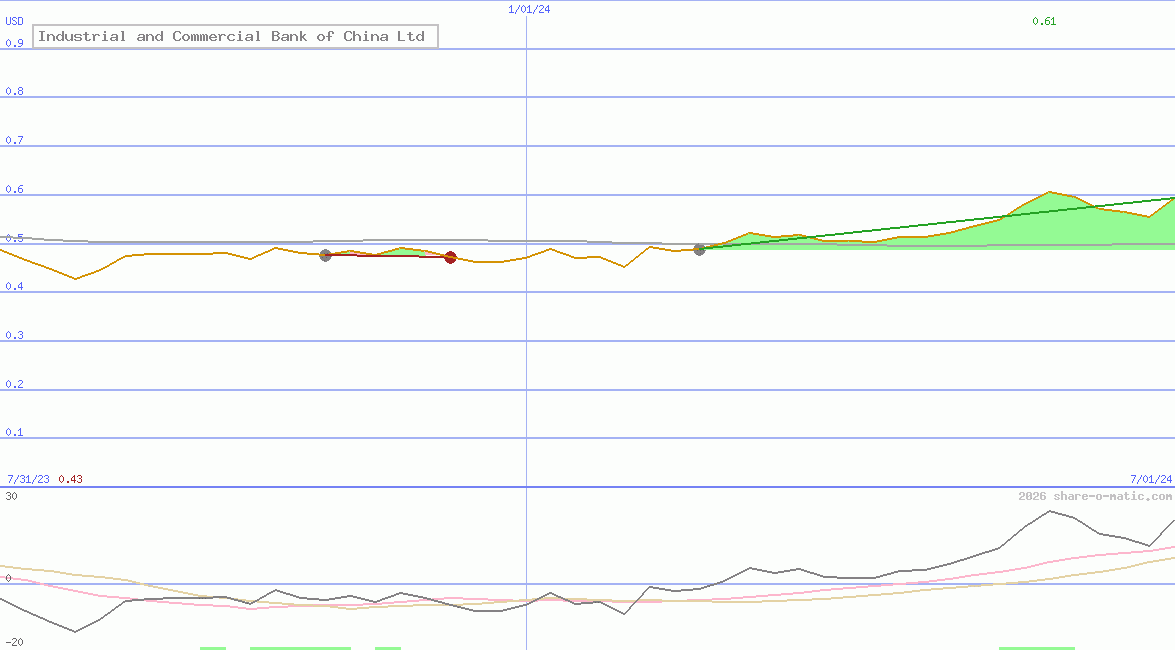Click the 7/31/23 start date label
Viewport: 1175px width, 650px height.
[28, 479]
